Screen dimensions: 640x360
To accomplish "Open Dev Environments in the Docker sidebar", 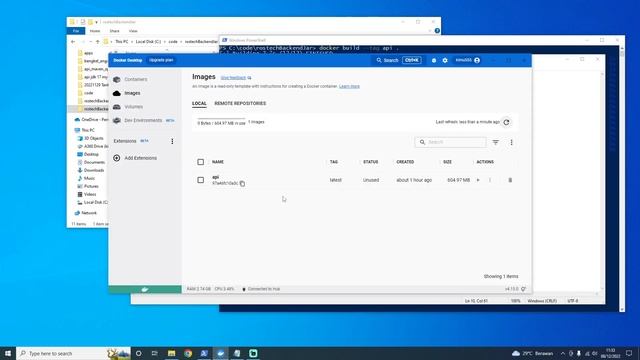I will (x=144, y=120).
